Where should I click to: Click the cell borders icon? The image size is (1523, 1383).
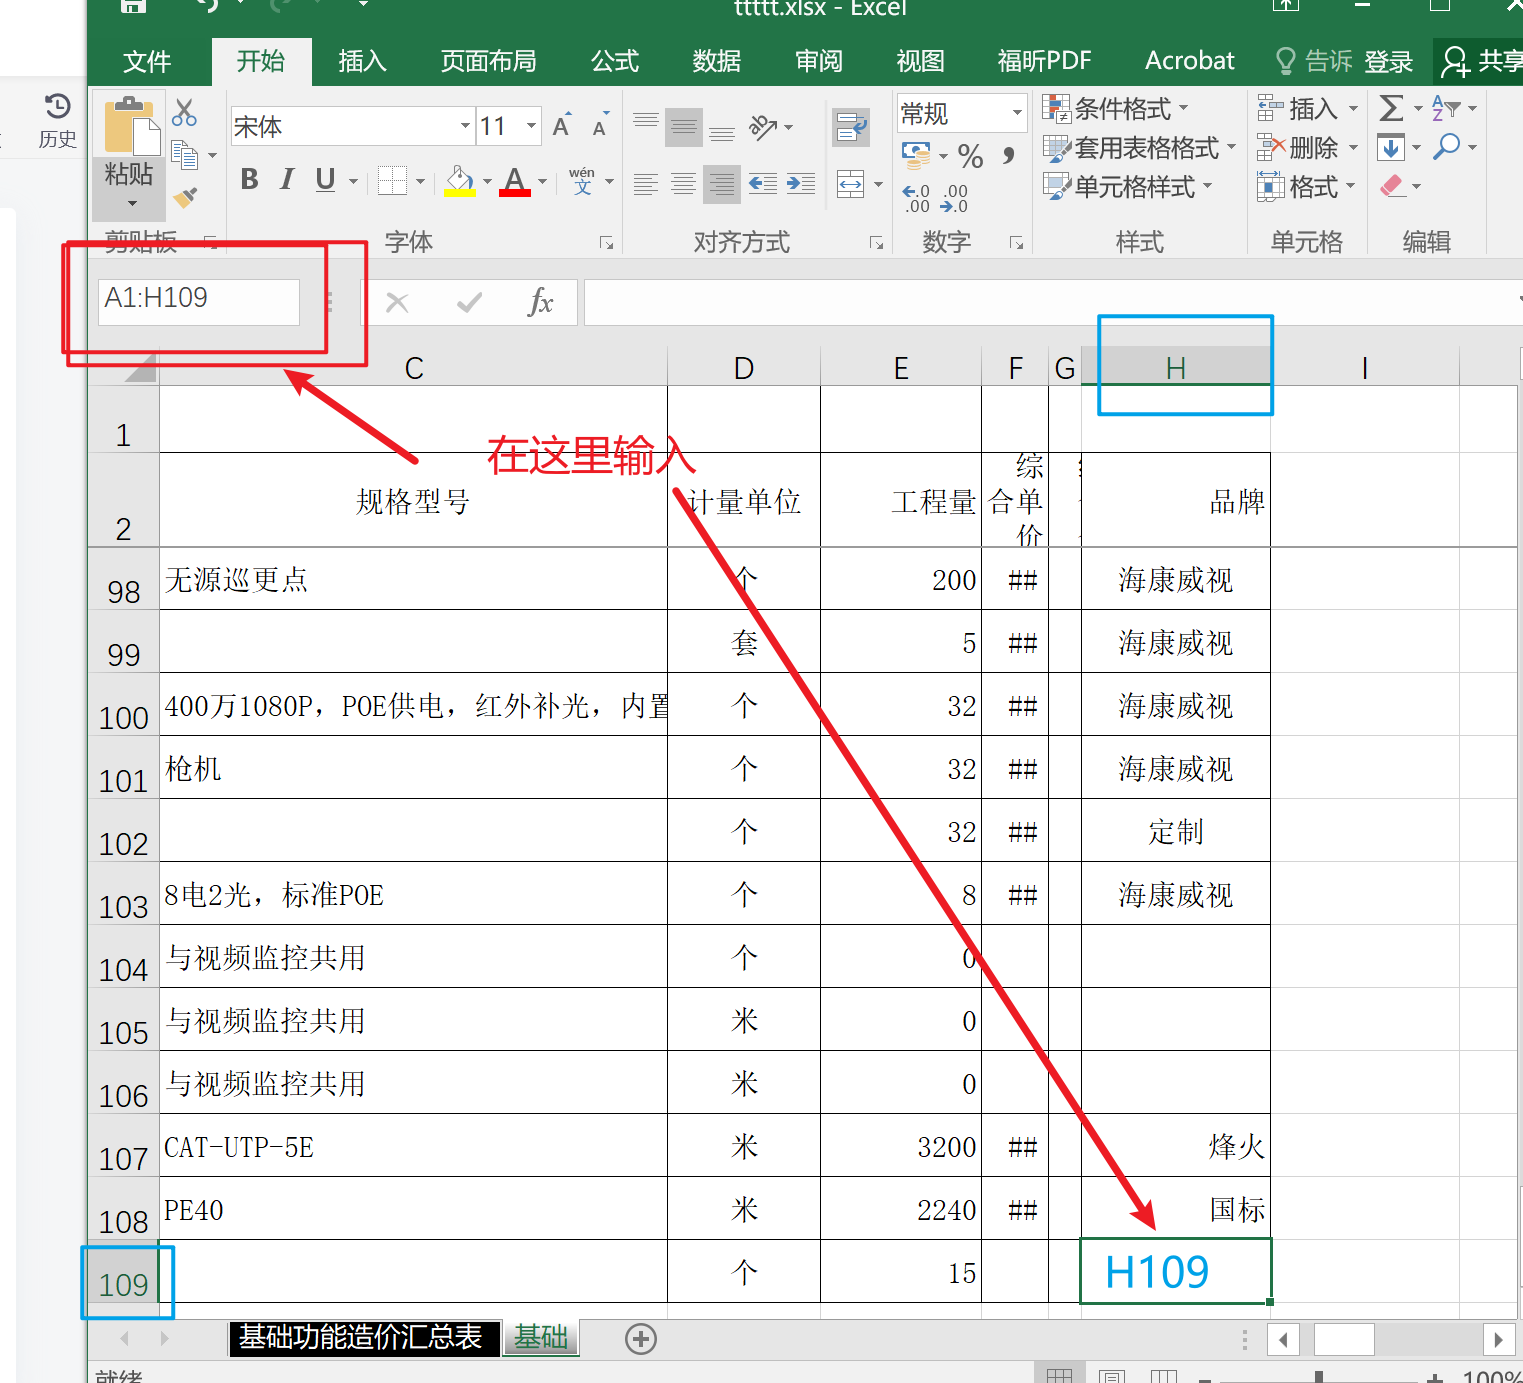[x=392, y=181]
